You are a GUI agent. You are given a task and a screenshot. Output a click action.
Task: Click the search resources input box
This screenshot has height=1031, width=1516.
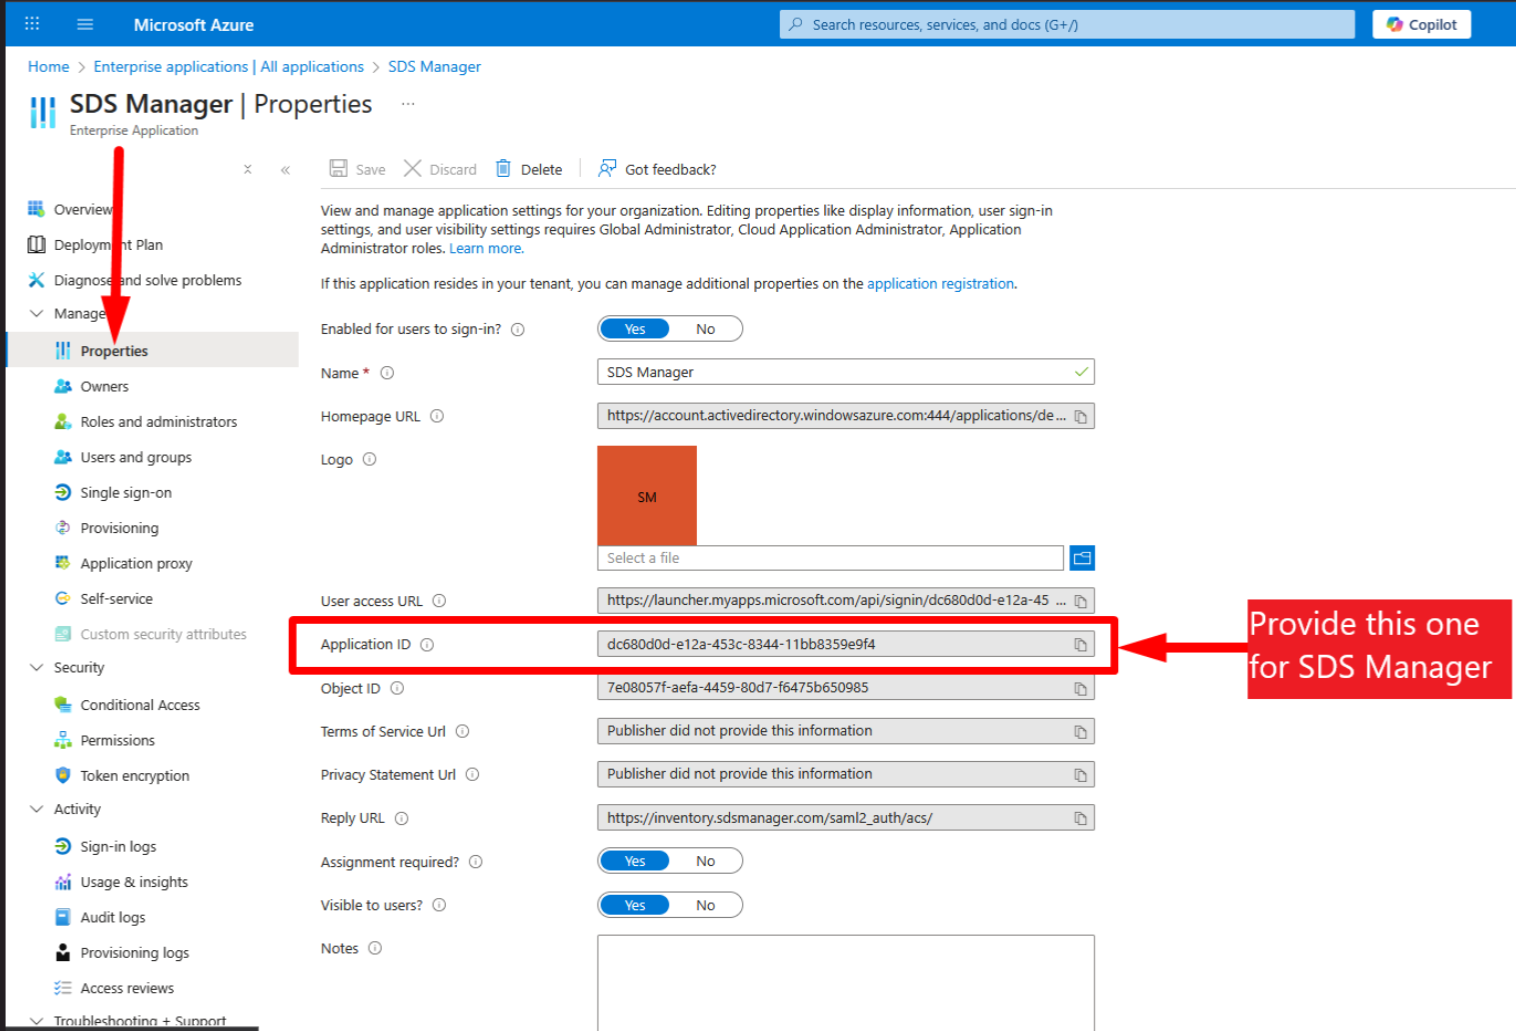(x=1067, y=24)
